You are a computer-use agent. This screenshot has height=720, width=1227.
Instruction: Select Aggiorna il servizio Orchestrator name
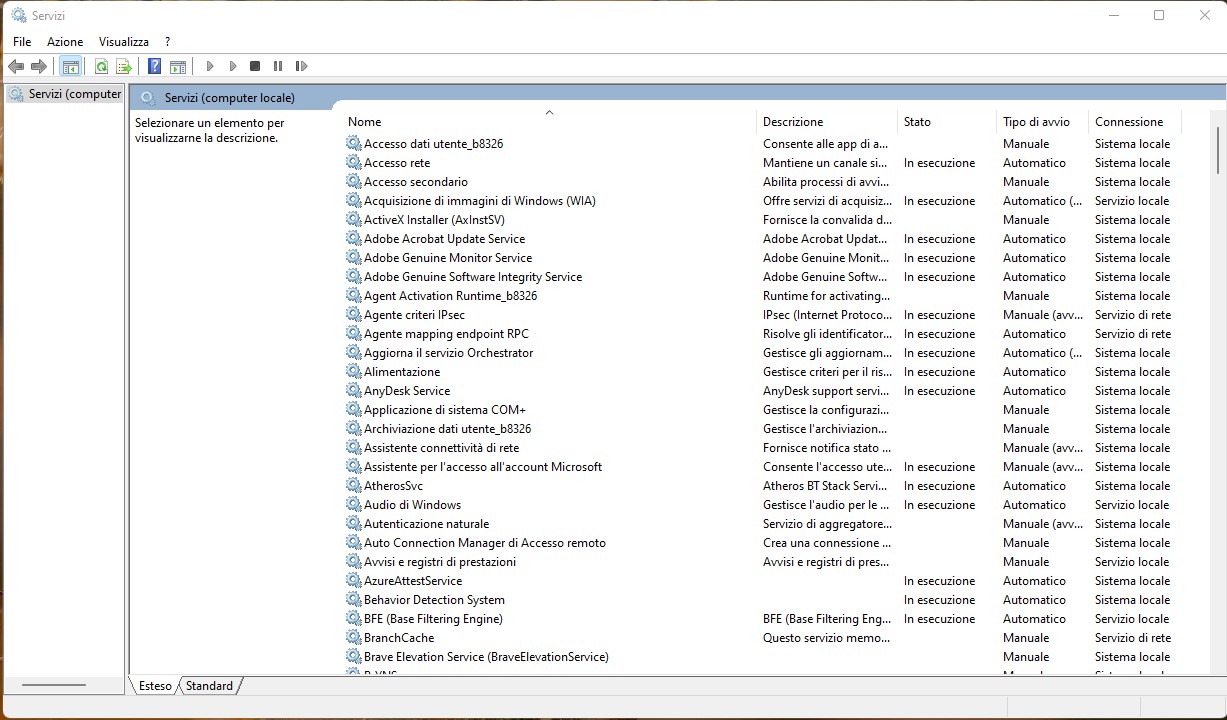448,353
